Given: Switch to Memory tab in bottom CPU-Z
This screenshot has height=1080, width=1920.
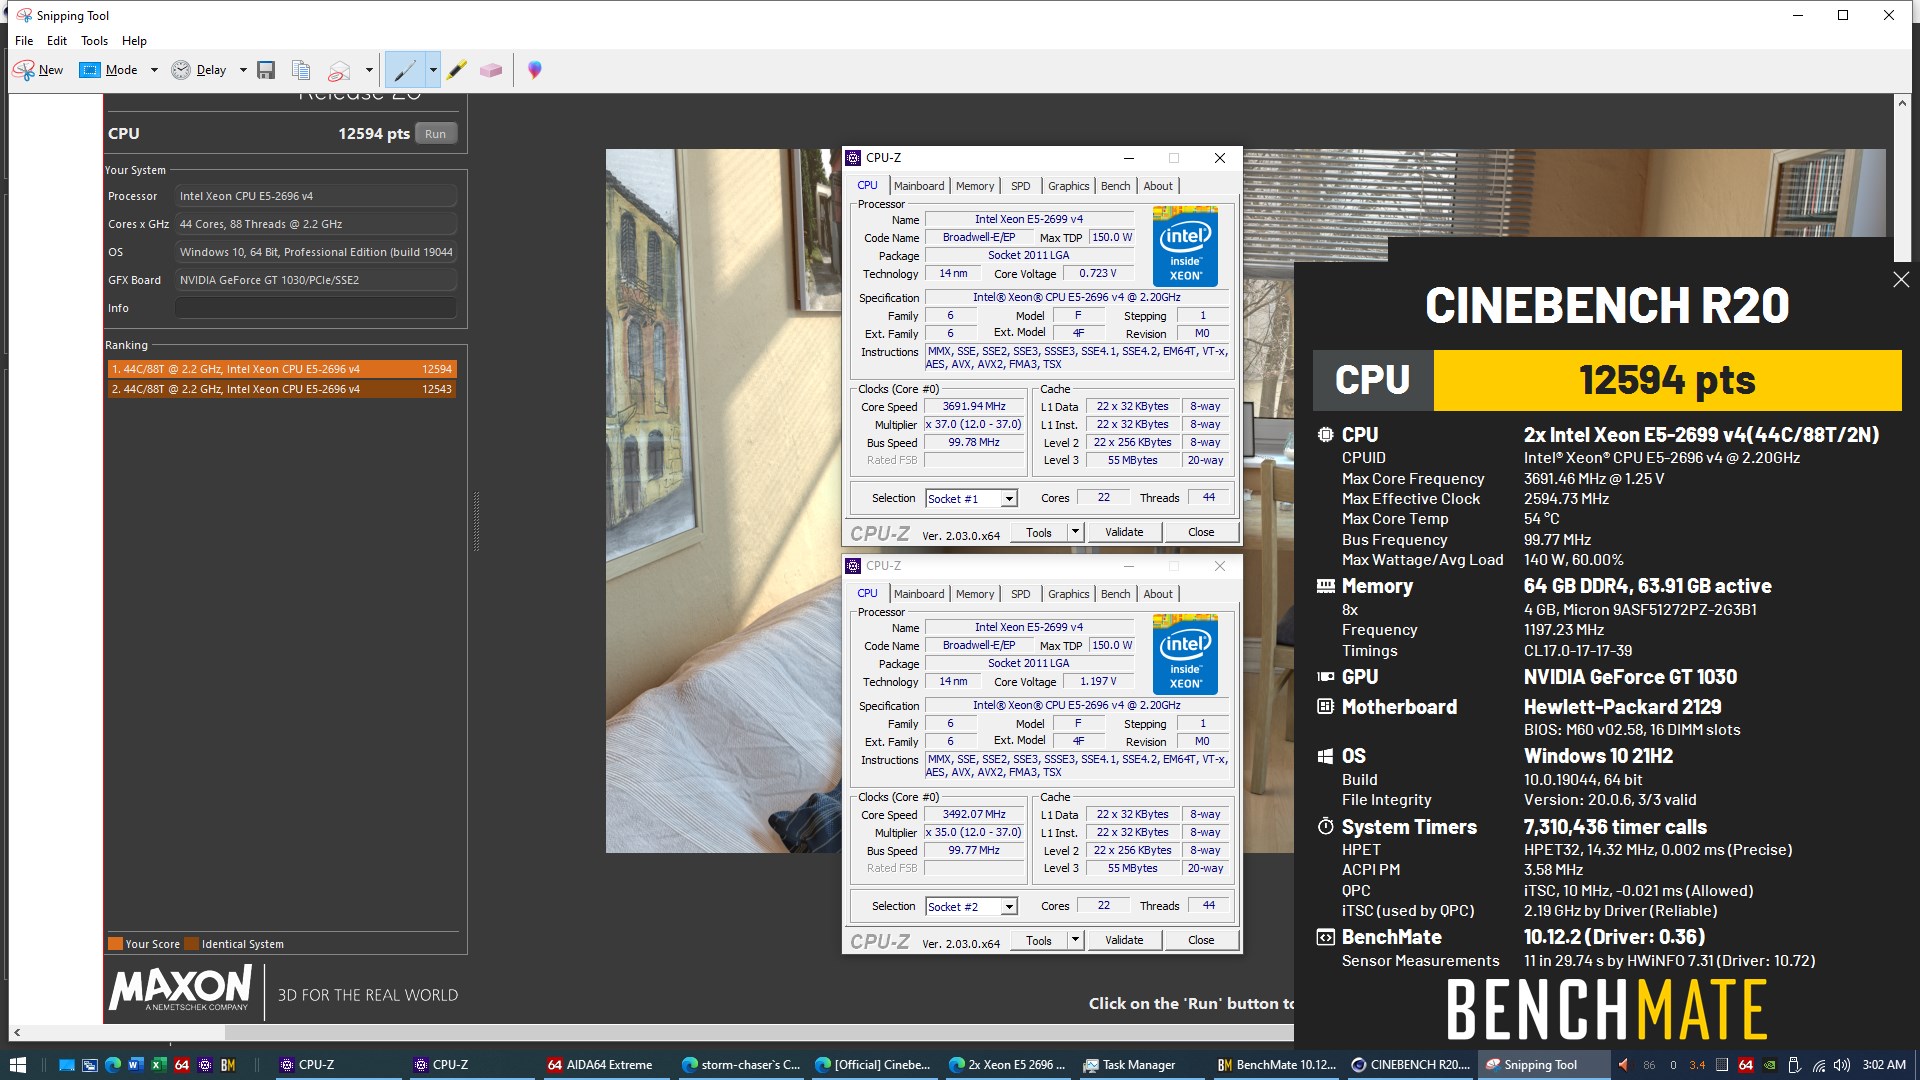Looking at the screenshot, I should 975,594.
